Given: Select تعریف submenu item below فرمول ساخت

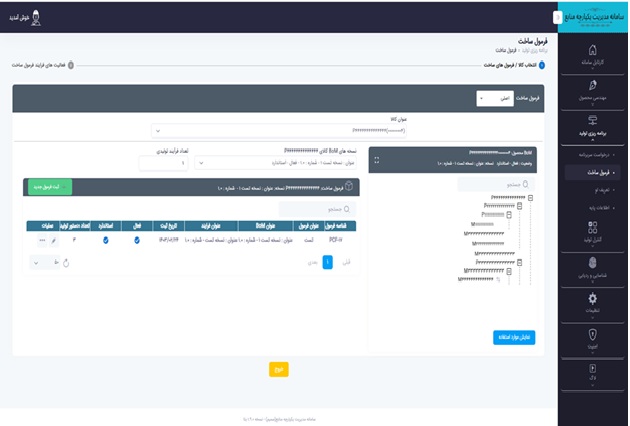Looking at the screenshot, I should [601, 190].
